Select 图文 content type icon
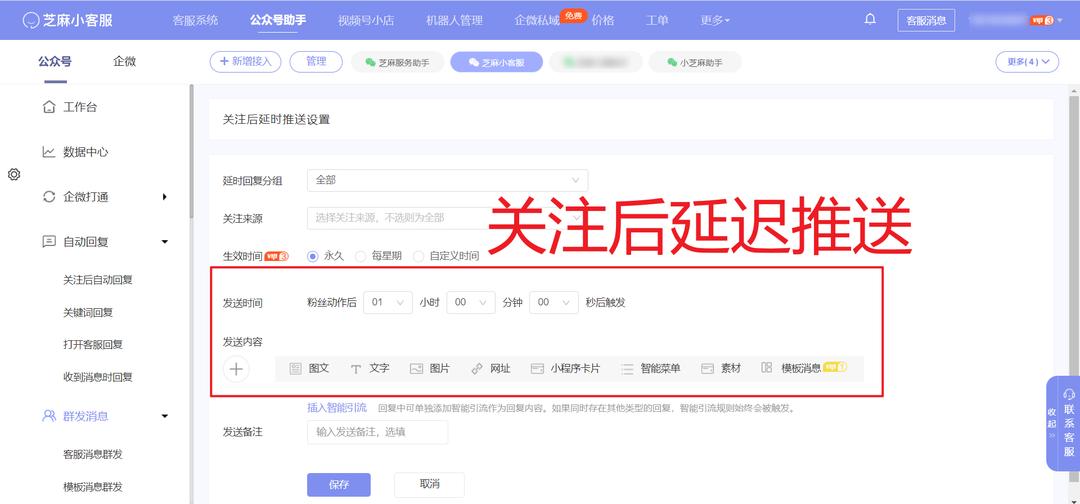Viewport: 1080px width, 504px height. [295, 369]
